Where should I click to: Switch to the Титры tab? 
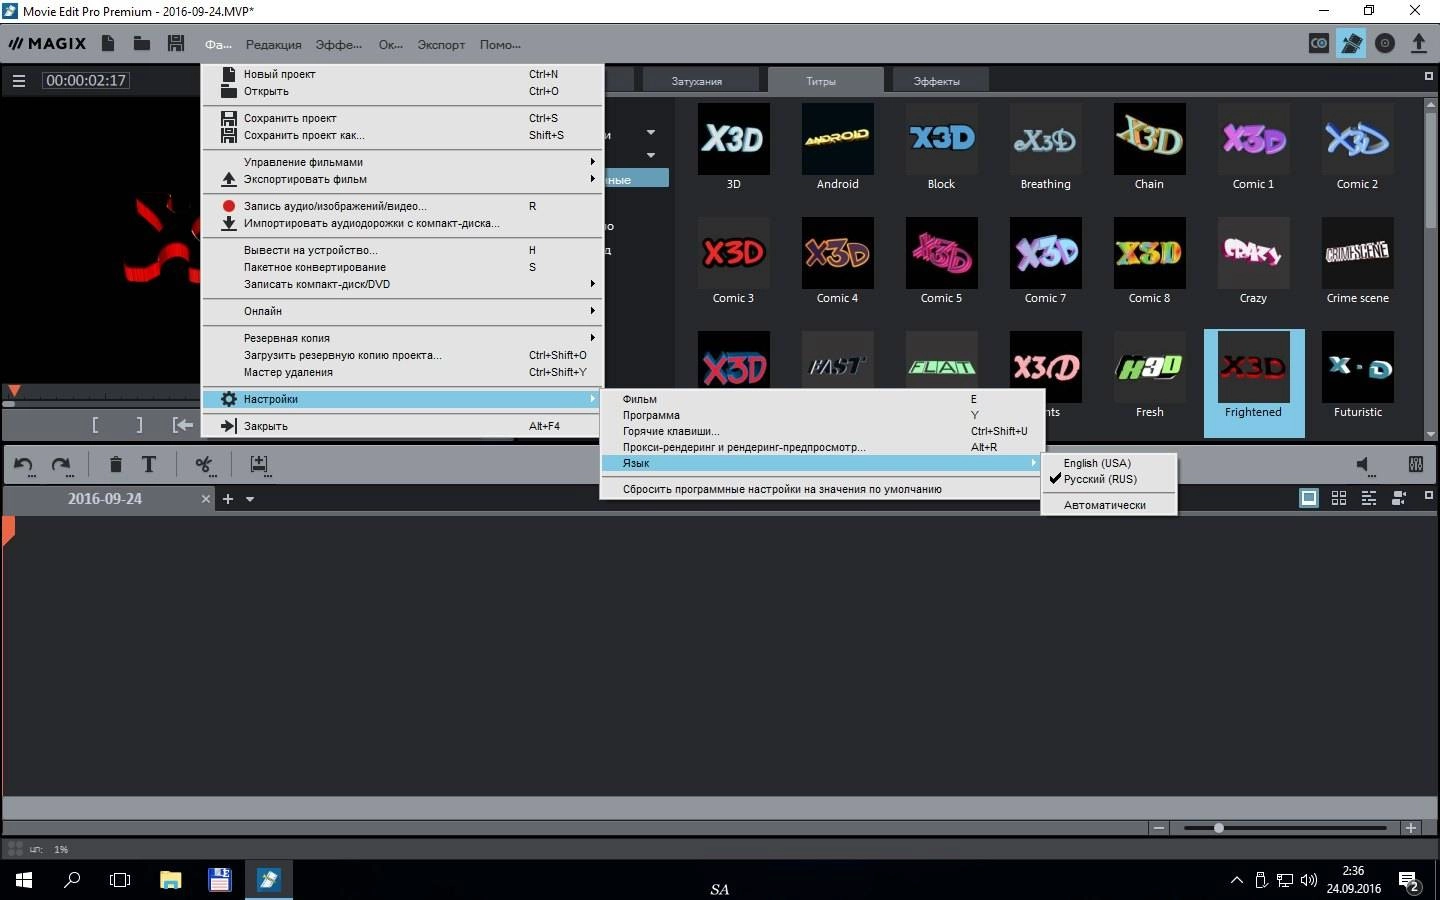pyautogui.click(x=825, y=81)
